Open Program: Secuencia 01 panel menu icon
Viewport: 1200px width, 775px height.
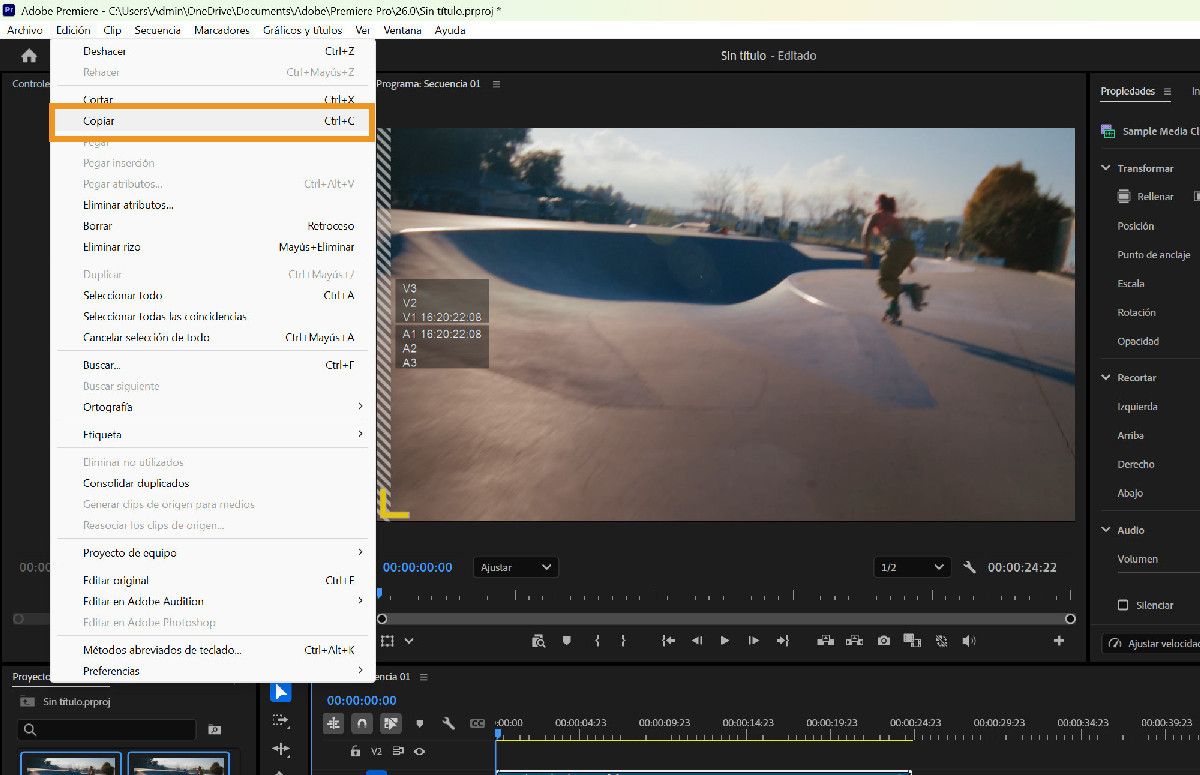[x=496, y=84]
